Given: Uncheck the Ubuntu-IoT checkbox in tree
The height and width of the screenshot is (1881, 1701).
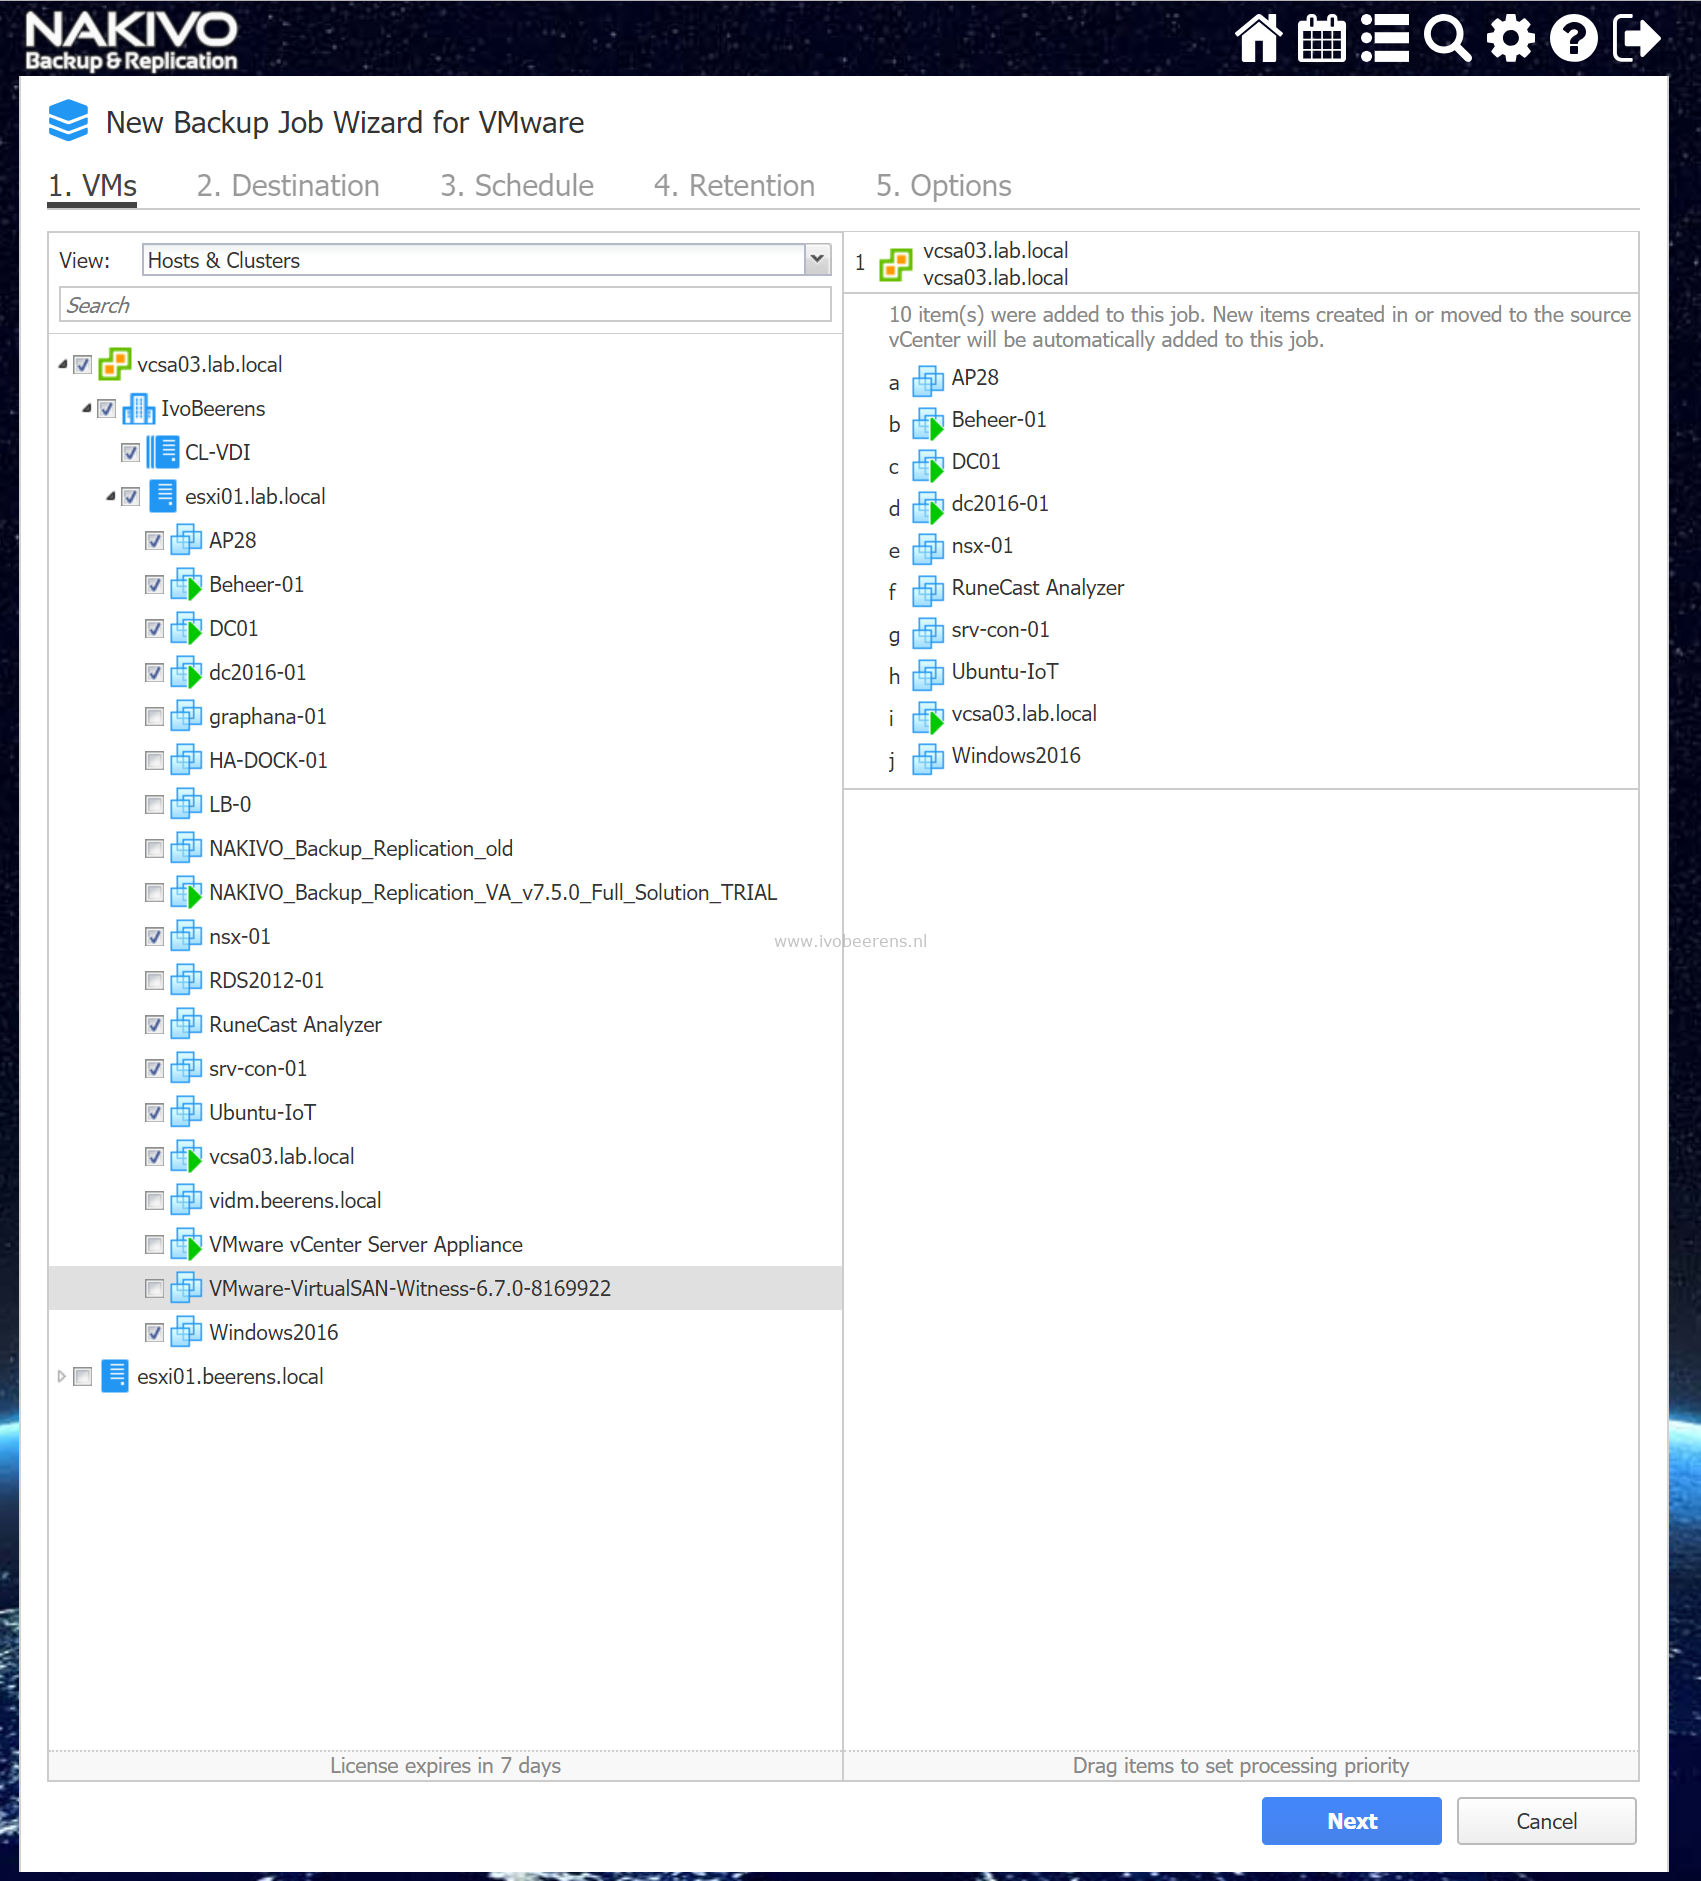Looking at the screenshot, I should (x=154, y=1113).
